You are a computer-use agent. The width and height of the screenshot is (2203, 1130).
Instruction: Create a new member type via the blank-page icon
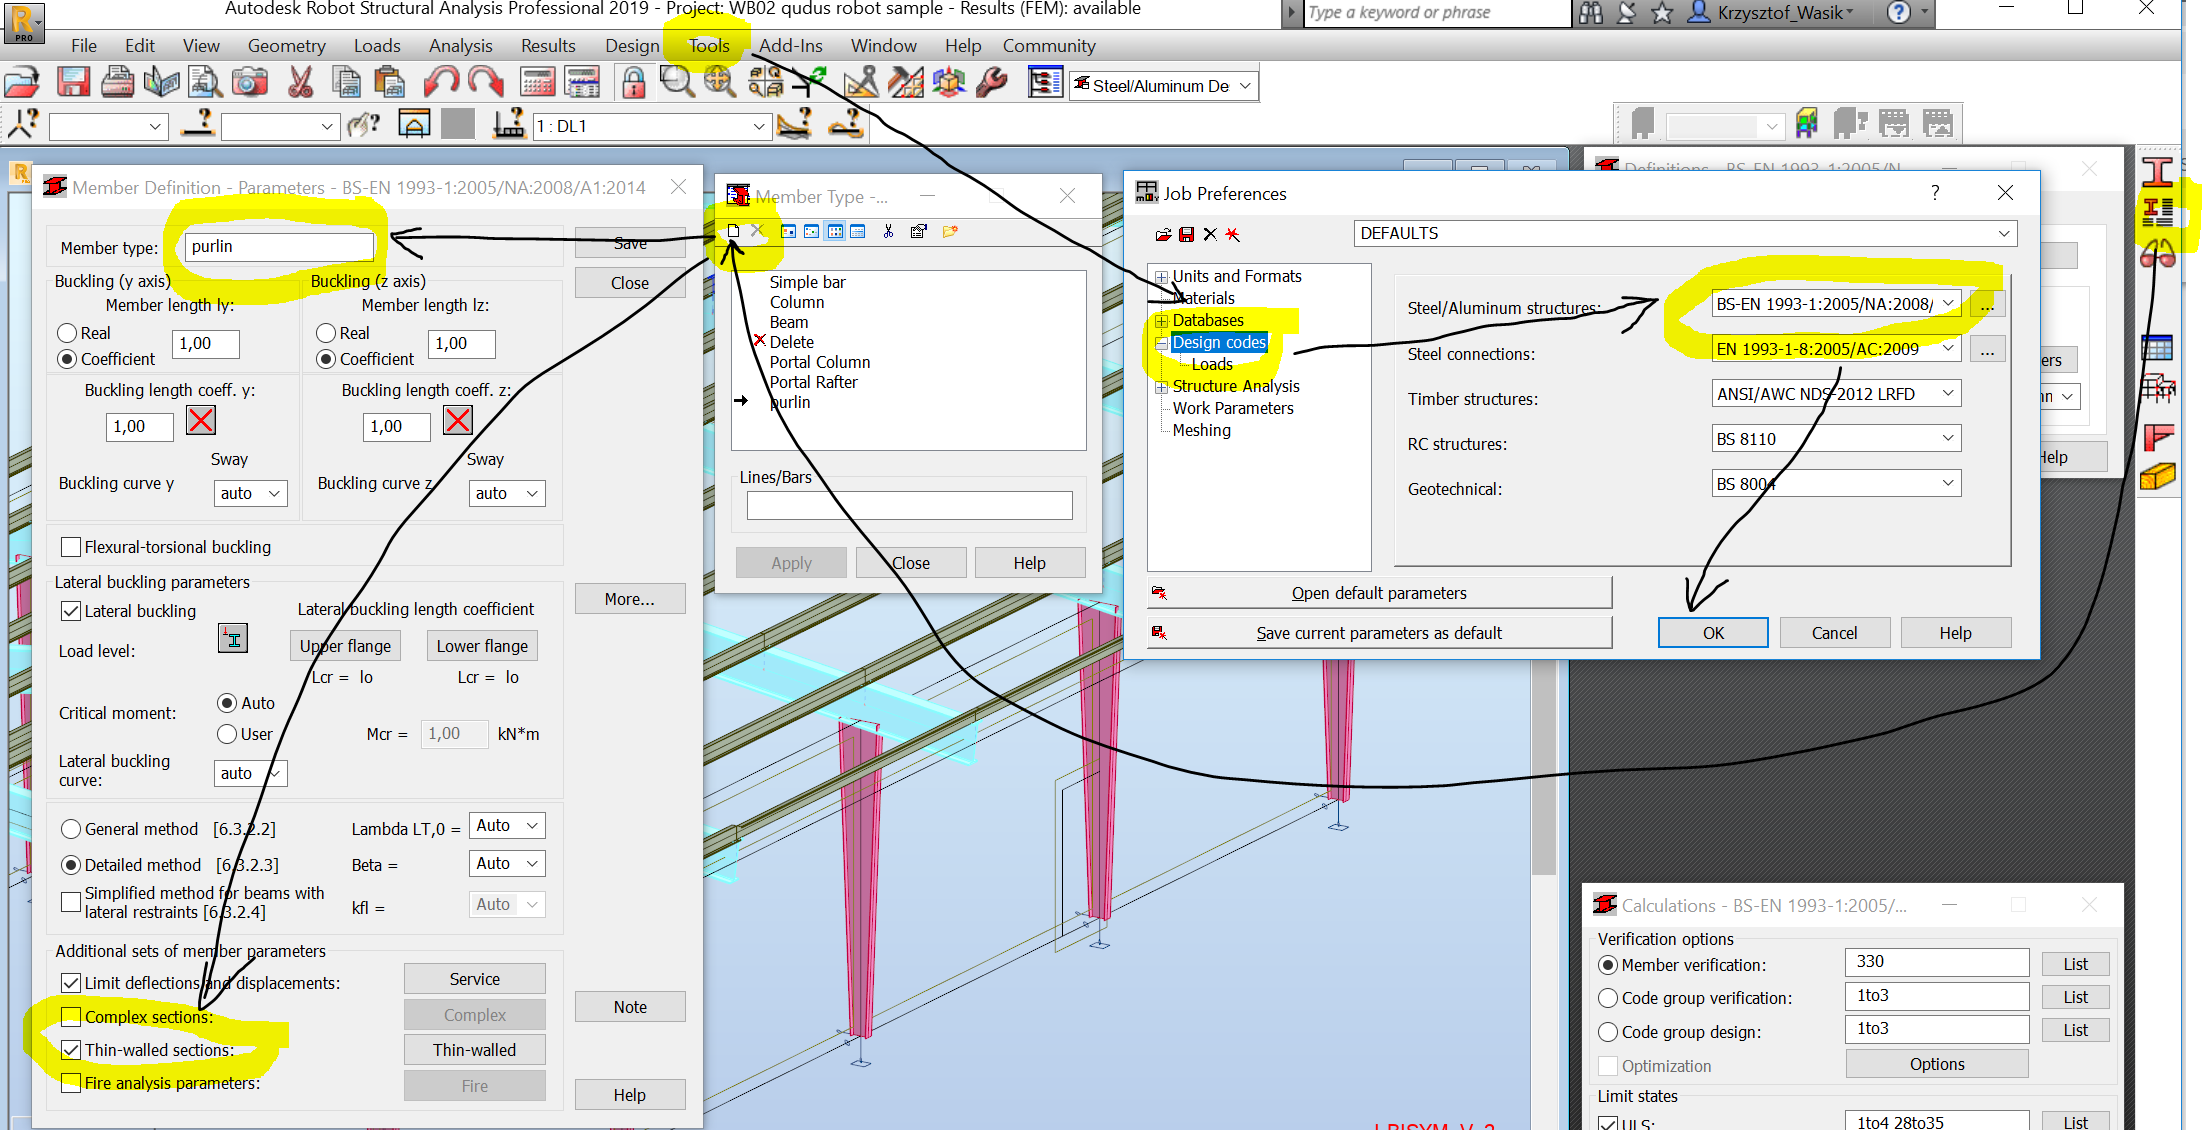[x=734, y=231]
